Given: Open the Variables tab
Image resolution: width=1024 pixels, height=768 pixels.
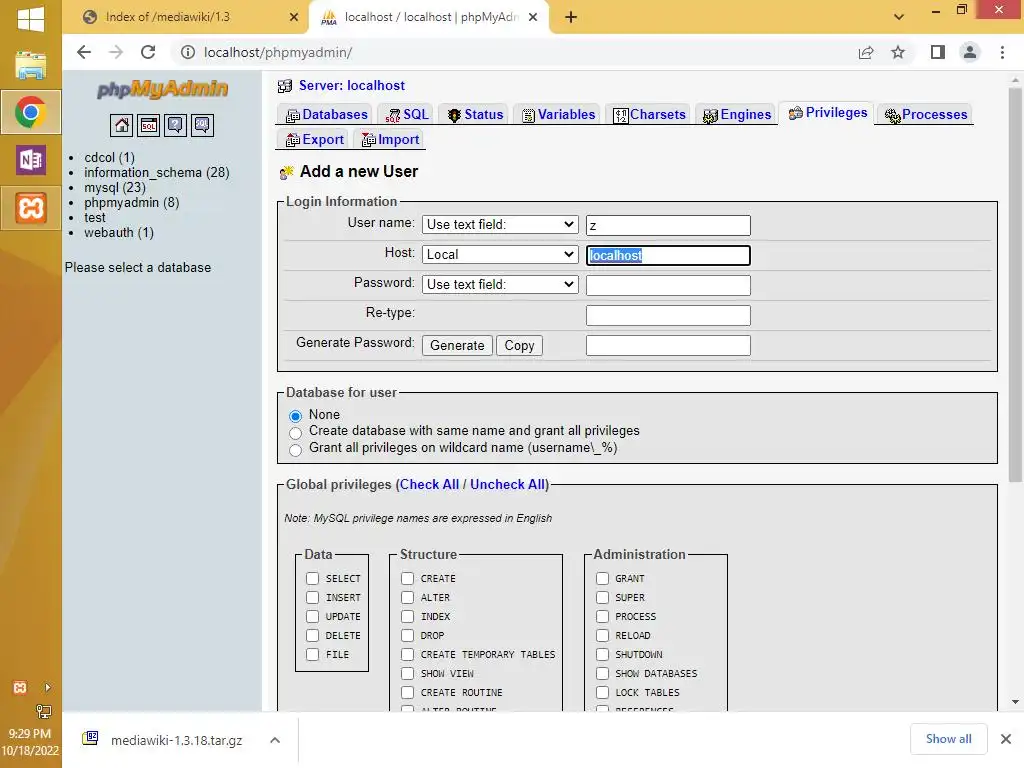Looking at the screenshot, I should [x=558, y=115].
